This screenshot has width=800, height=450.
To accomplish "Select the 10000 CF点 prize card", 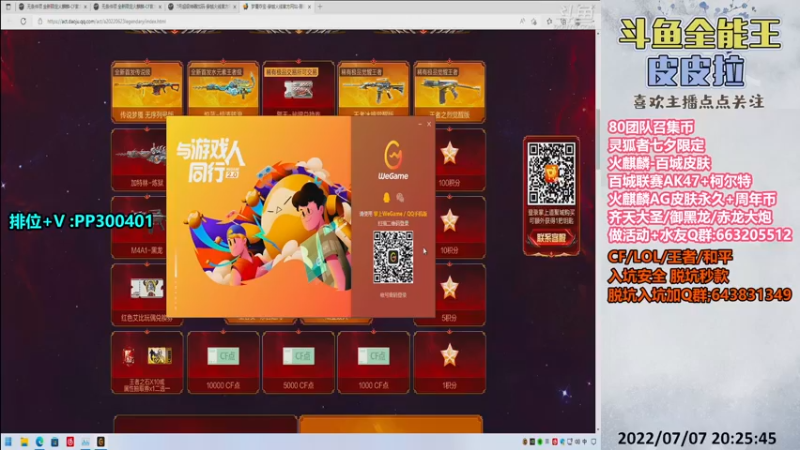I will [x=223, y=362].
